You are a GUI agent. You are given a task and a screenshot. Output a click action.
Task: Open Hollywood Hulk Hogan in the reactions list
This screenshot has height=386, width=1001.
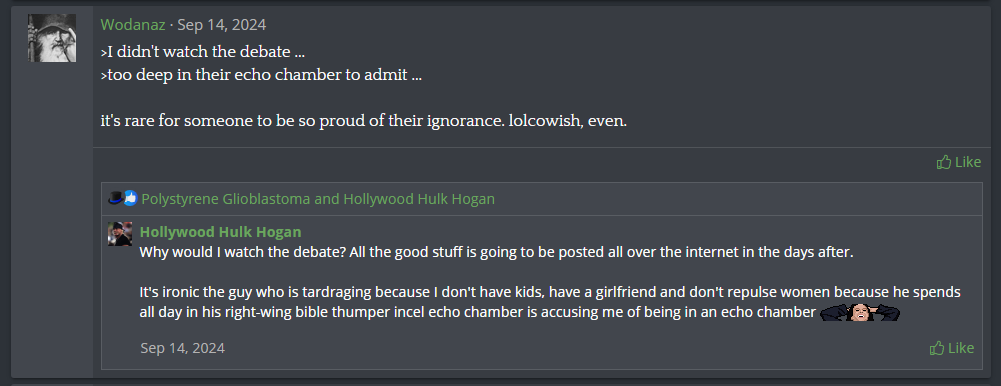tap(419, 199)
